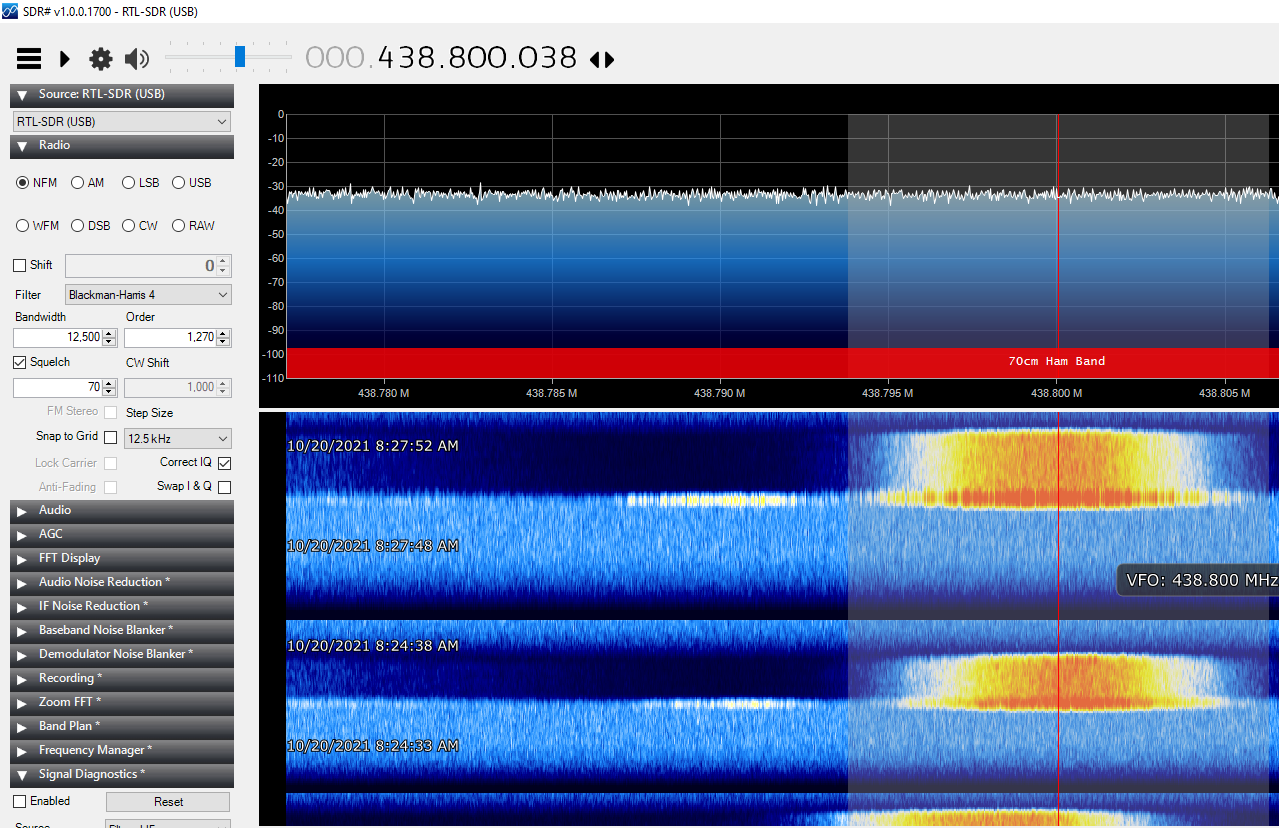Click the volume slider handle
This screenshot has width=1279, height=828.
[240, 57]
